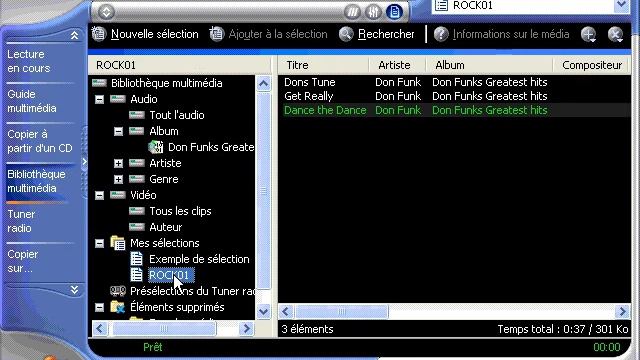Open Copier à partir d'un CD tab

(x=40, y=141)
